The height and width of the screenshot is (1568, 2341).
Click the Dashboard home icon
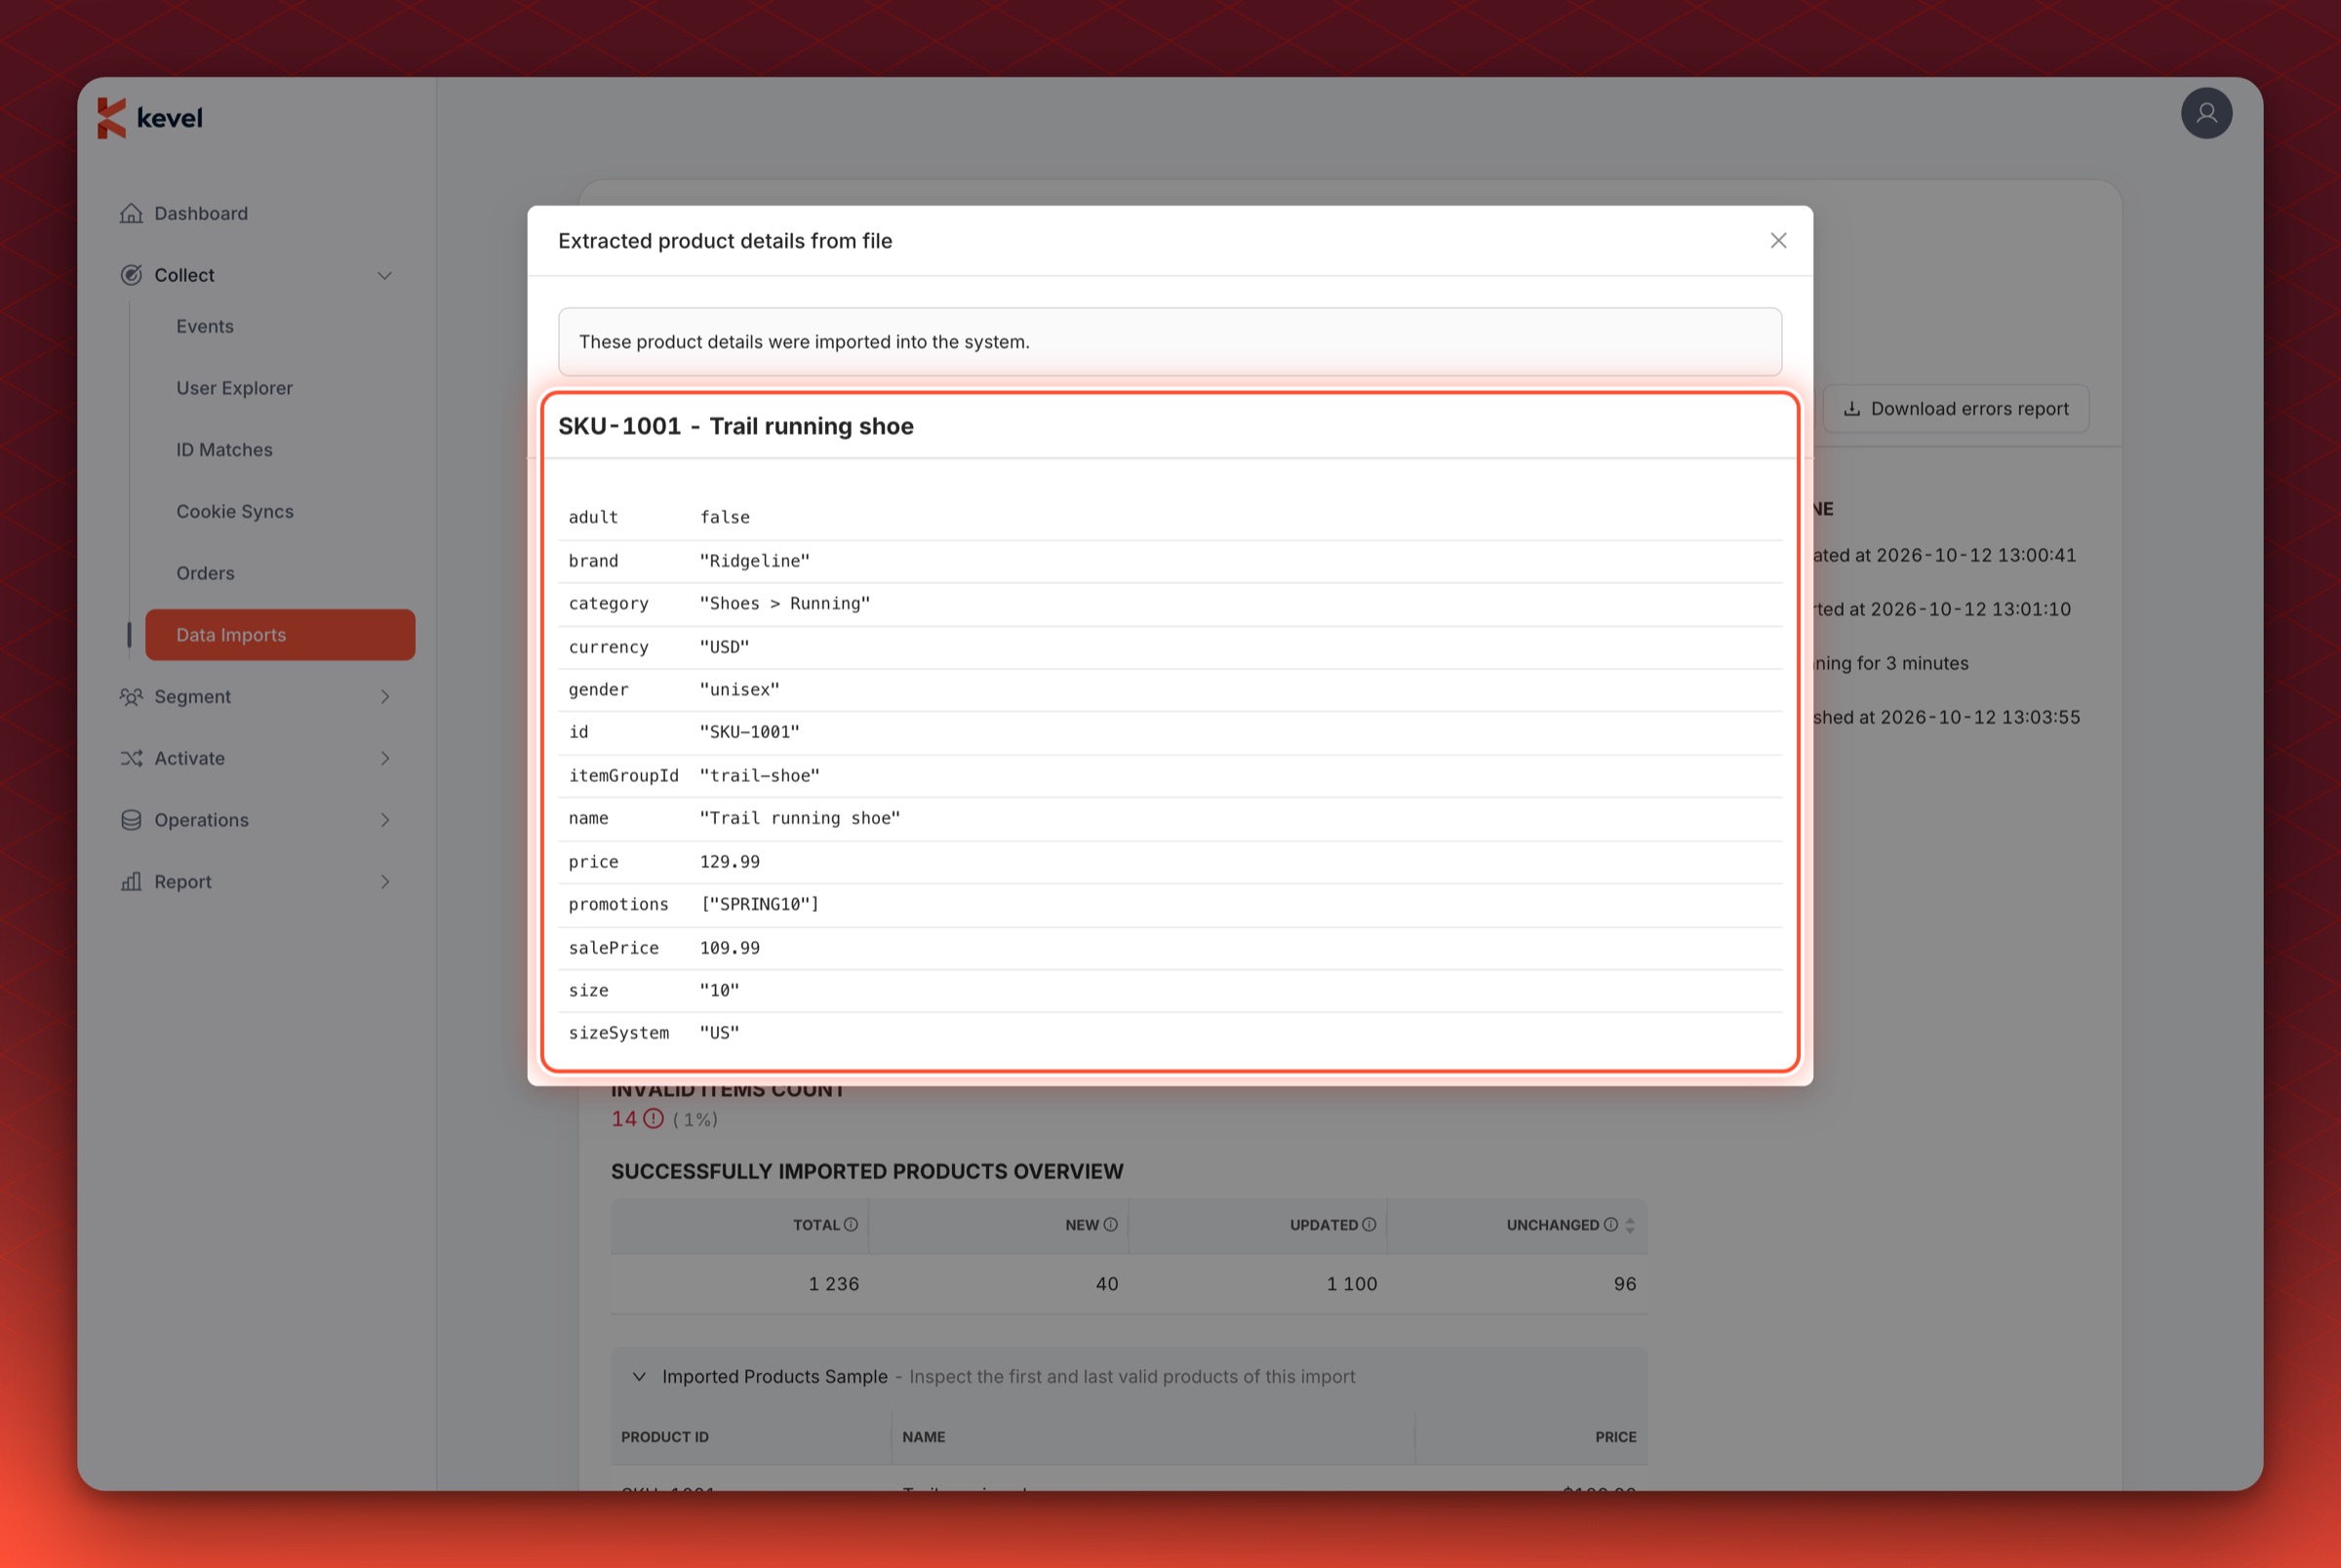tap(131, 213)
